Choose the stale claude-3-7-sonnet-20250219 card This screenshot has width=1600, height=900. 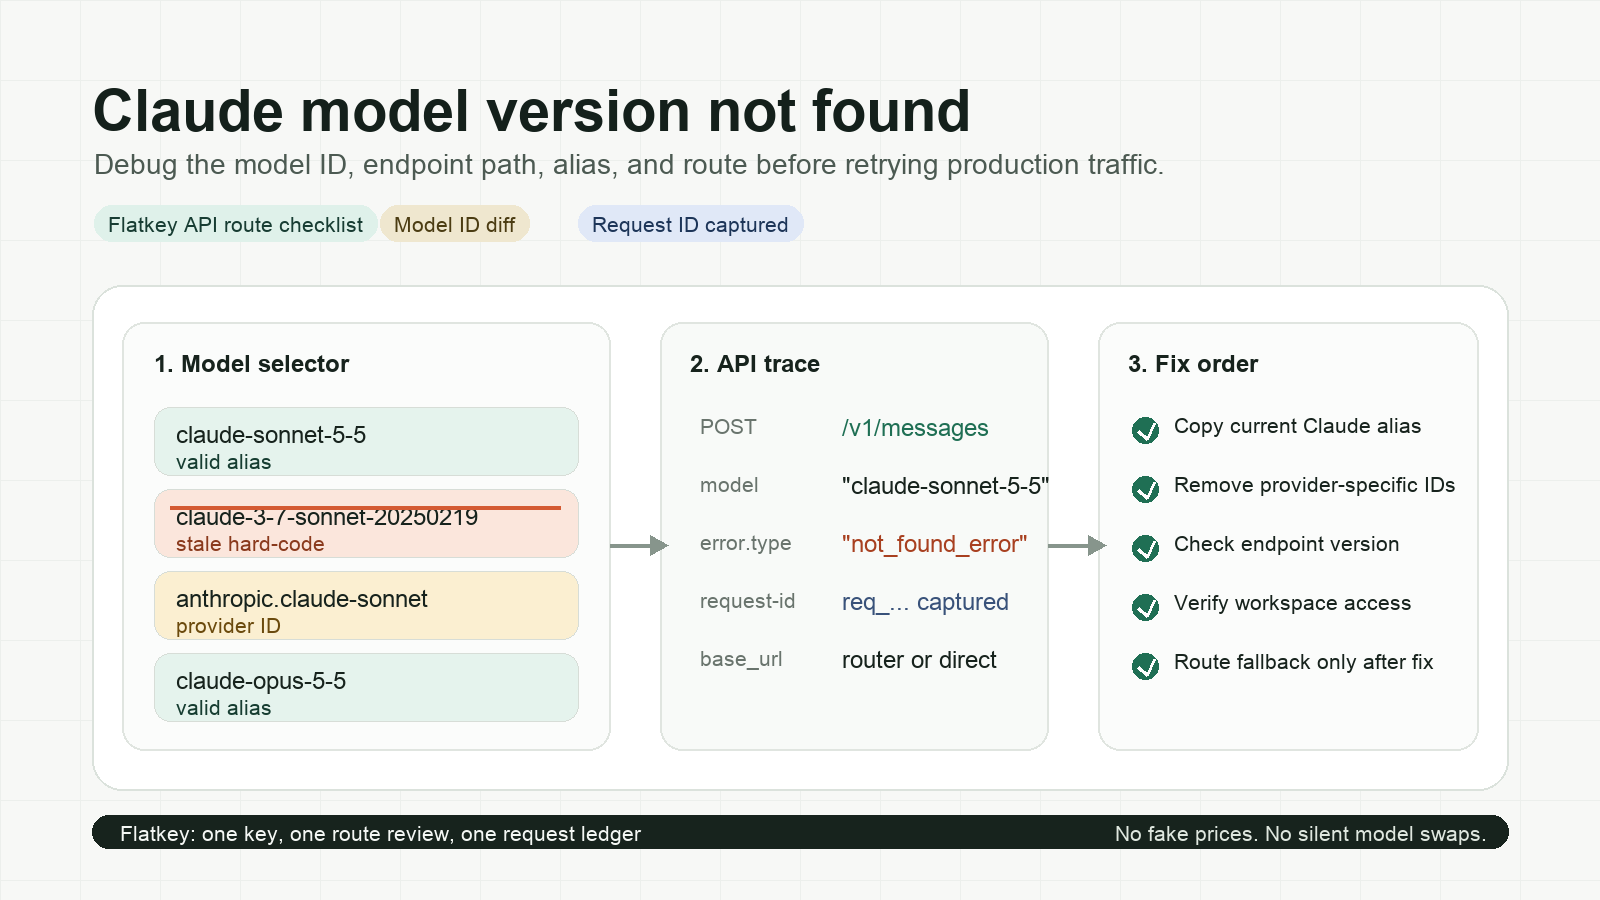pyautogui.click(x=366, y=523)
